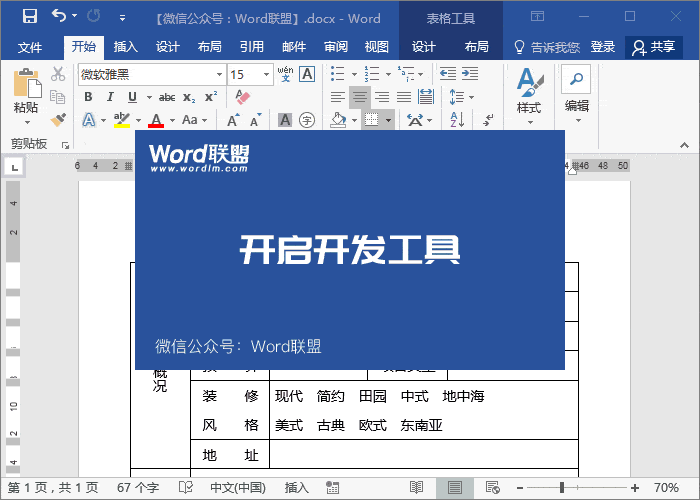The image size is (700, 500).
Task: Toggle character shading A icon
Action: [285, 120]
